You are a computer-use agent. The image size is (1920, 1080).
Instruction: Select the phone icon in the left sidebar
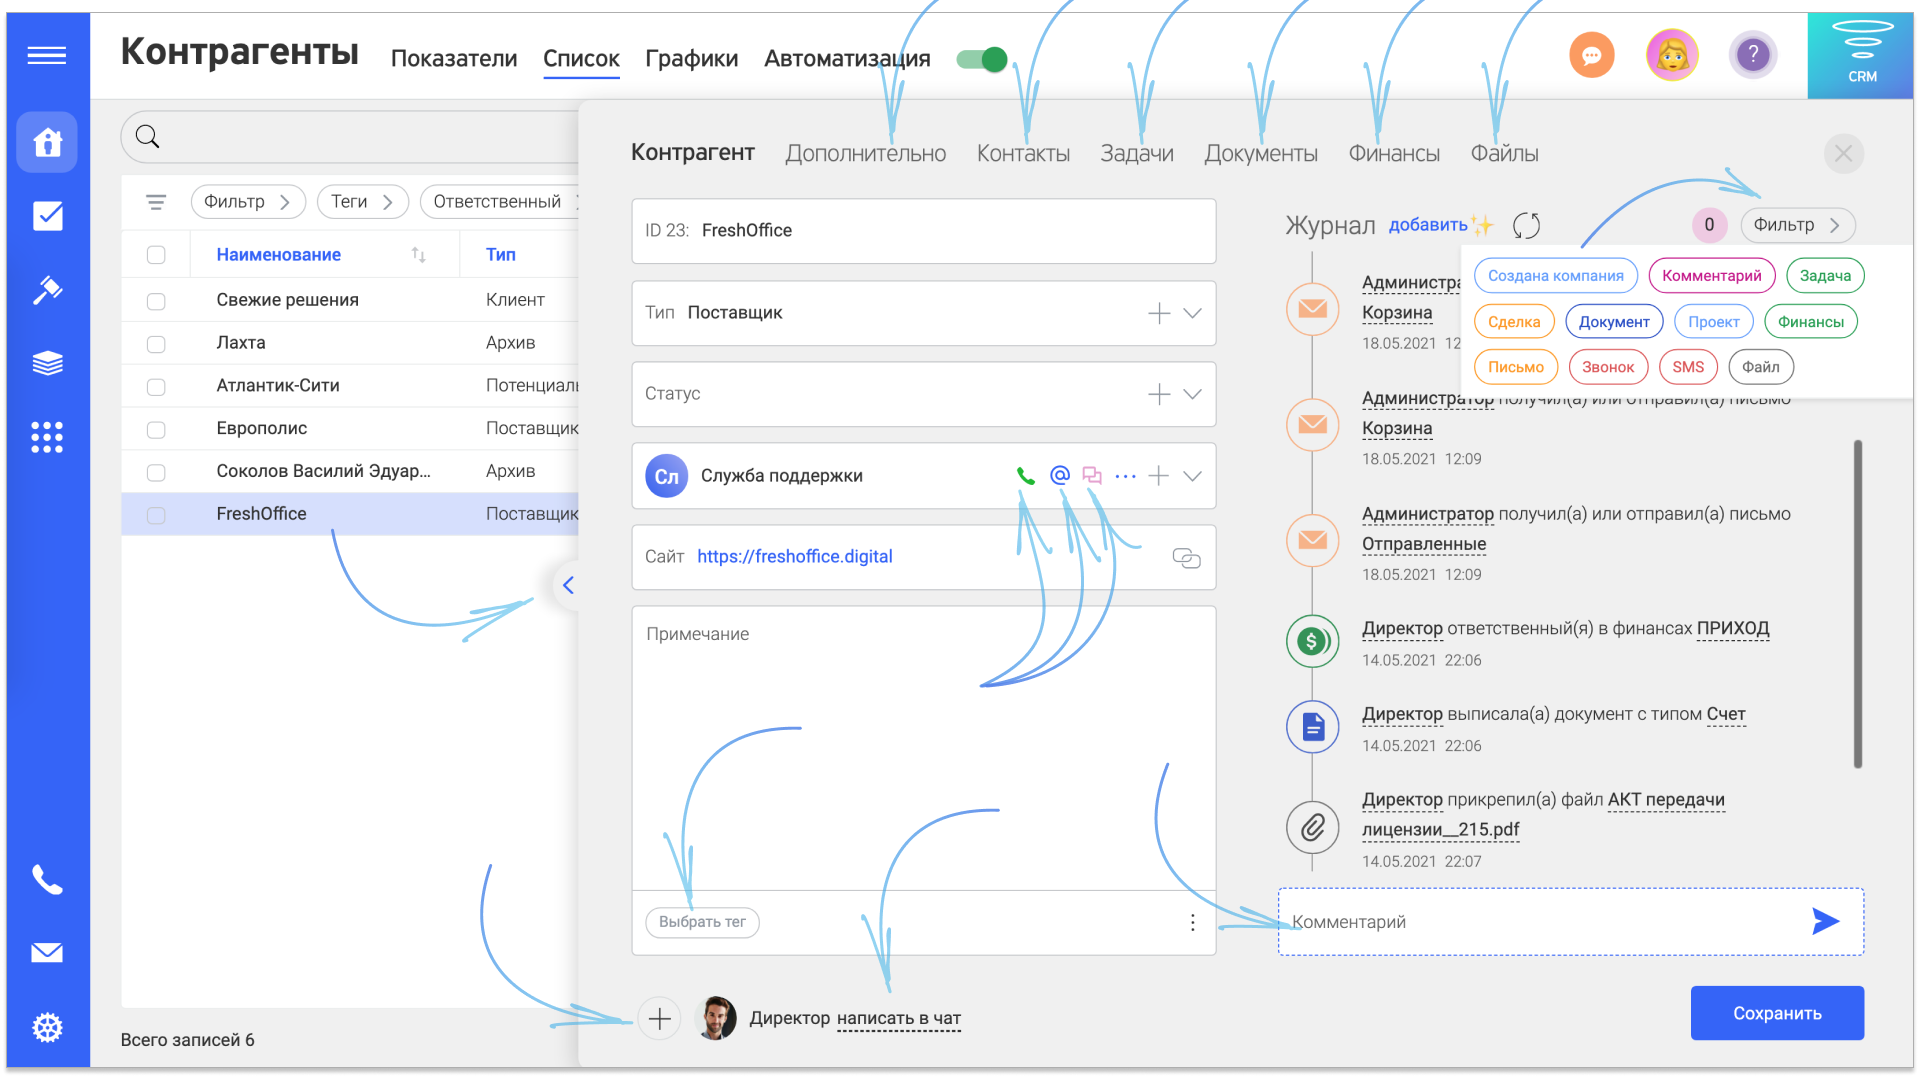[x=46, y=881]
